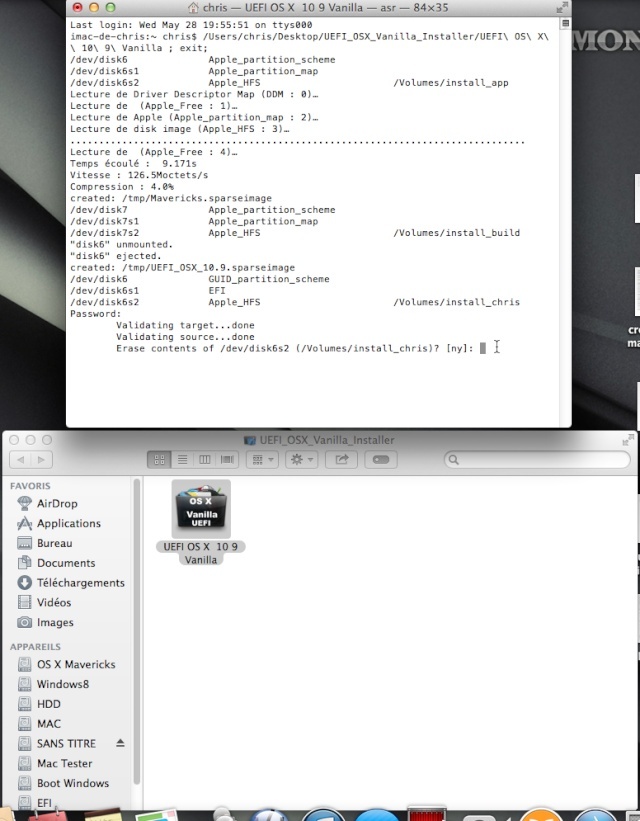
Task: Switch Finder to icon view
Action: [159, 460]
